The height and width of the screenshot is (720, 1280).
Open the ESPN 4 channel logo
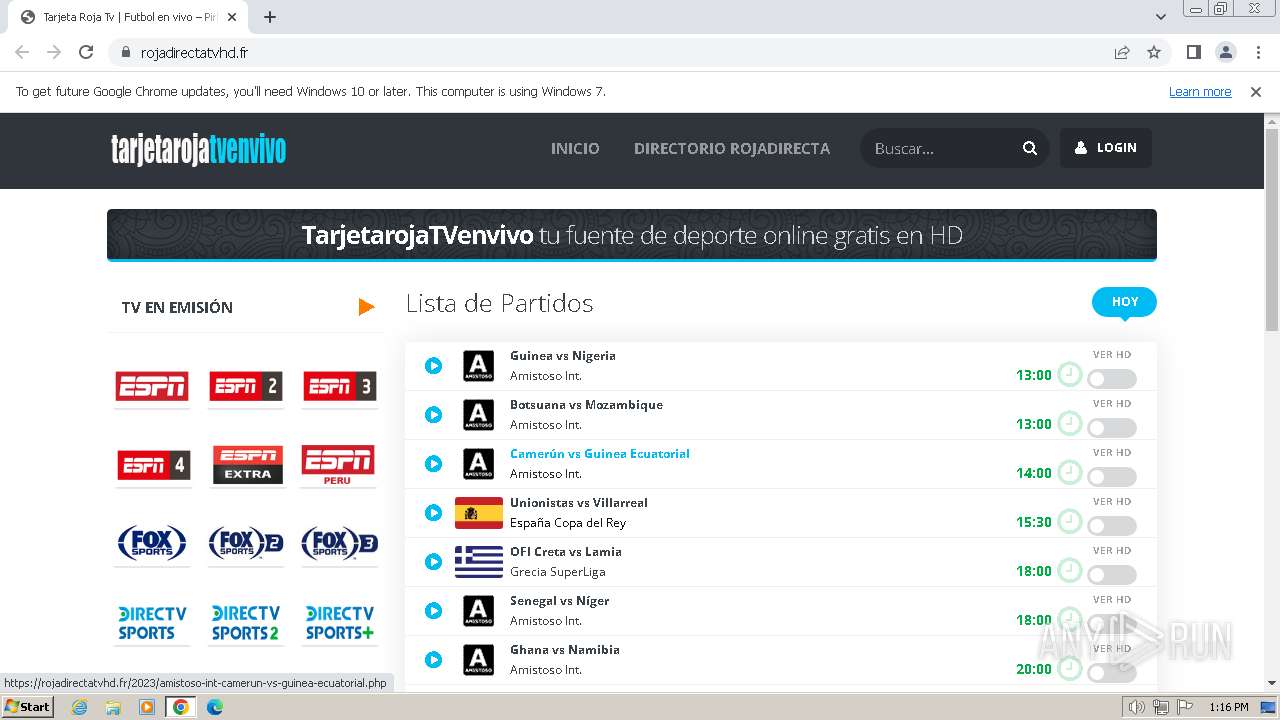(x=153, y=465)
